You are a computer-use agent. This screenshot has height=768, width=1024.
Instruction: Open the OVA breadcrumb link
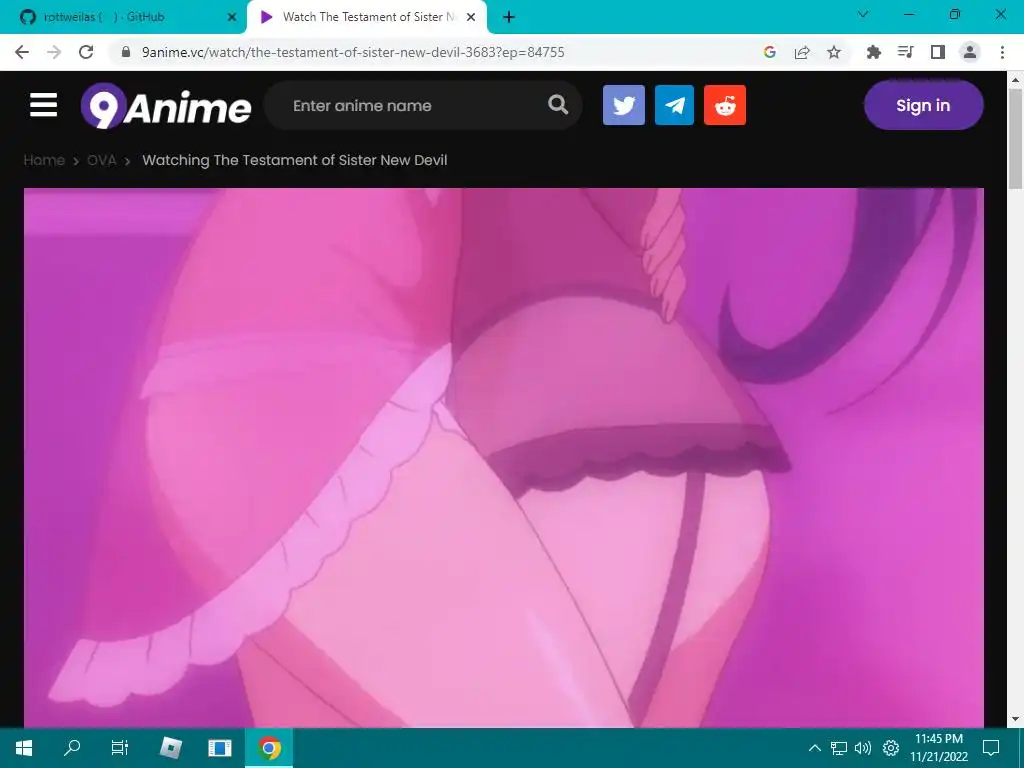pyautogui.click(x=101, y=160)
